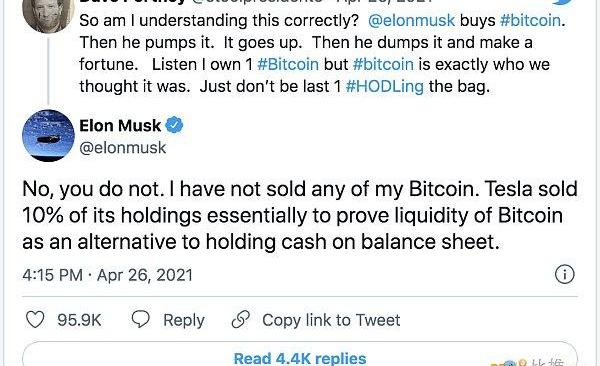Screen dimensions: 600x366
Task: Open the #HODLing hashtag
Action: pyautogui.click(x=385, y=87)
